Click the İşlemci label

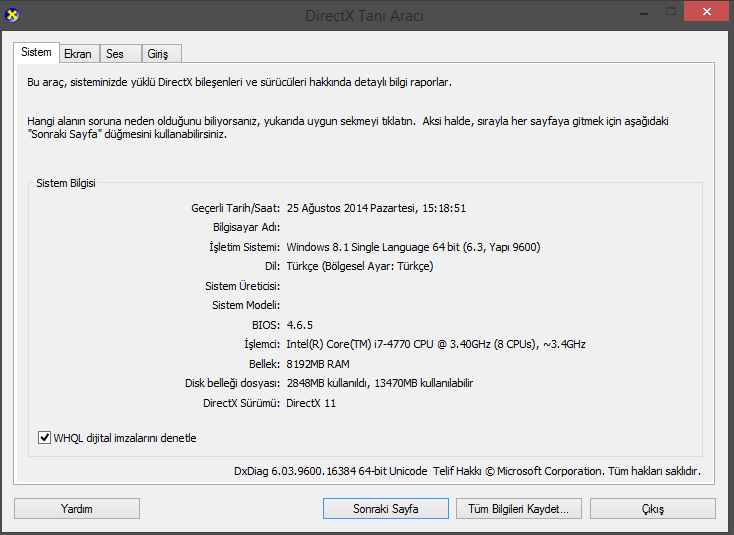click(x=262, y=344)
